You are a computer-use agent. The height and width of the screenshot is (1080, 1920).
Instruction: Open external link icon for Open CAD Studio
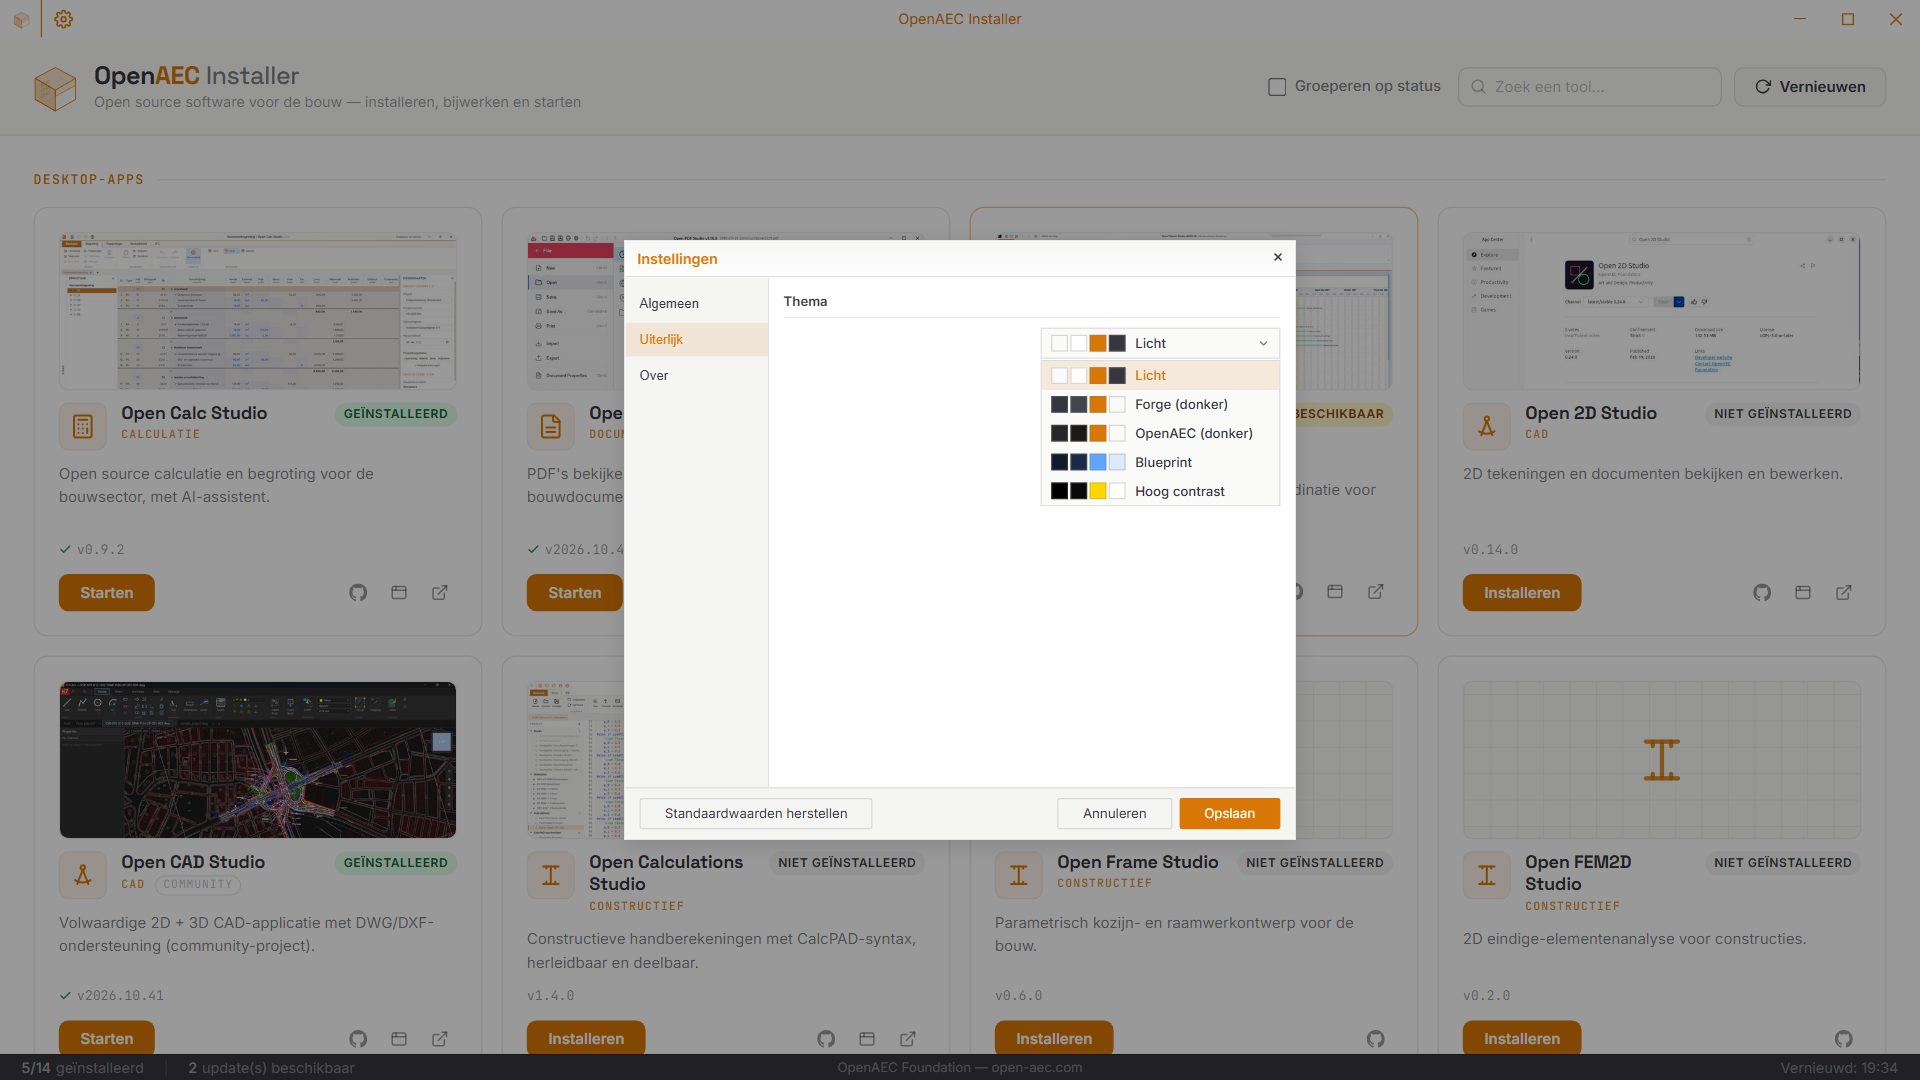pos(440,1039)
